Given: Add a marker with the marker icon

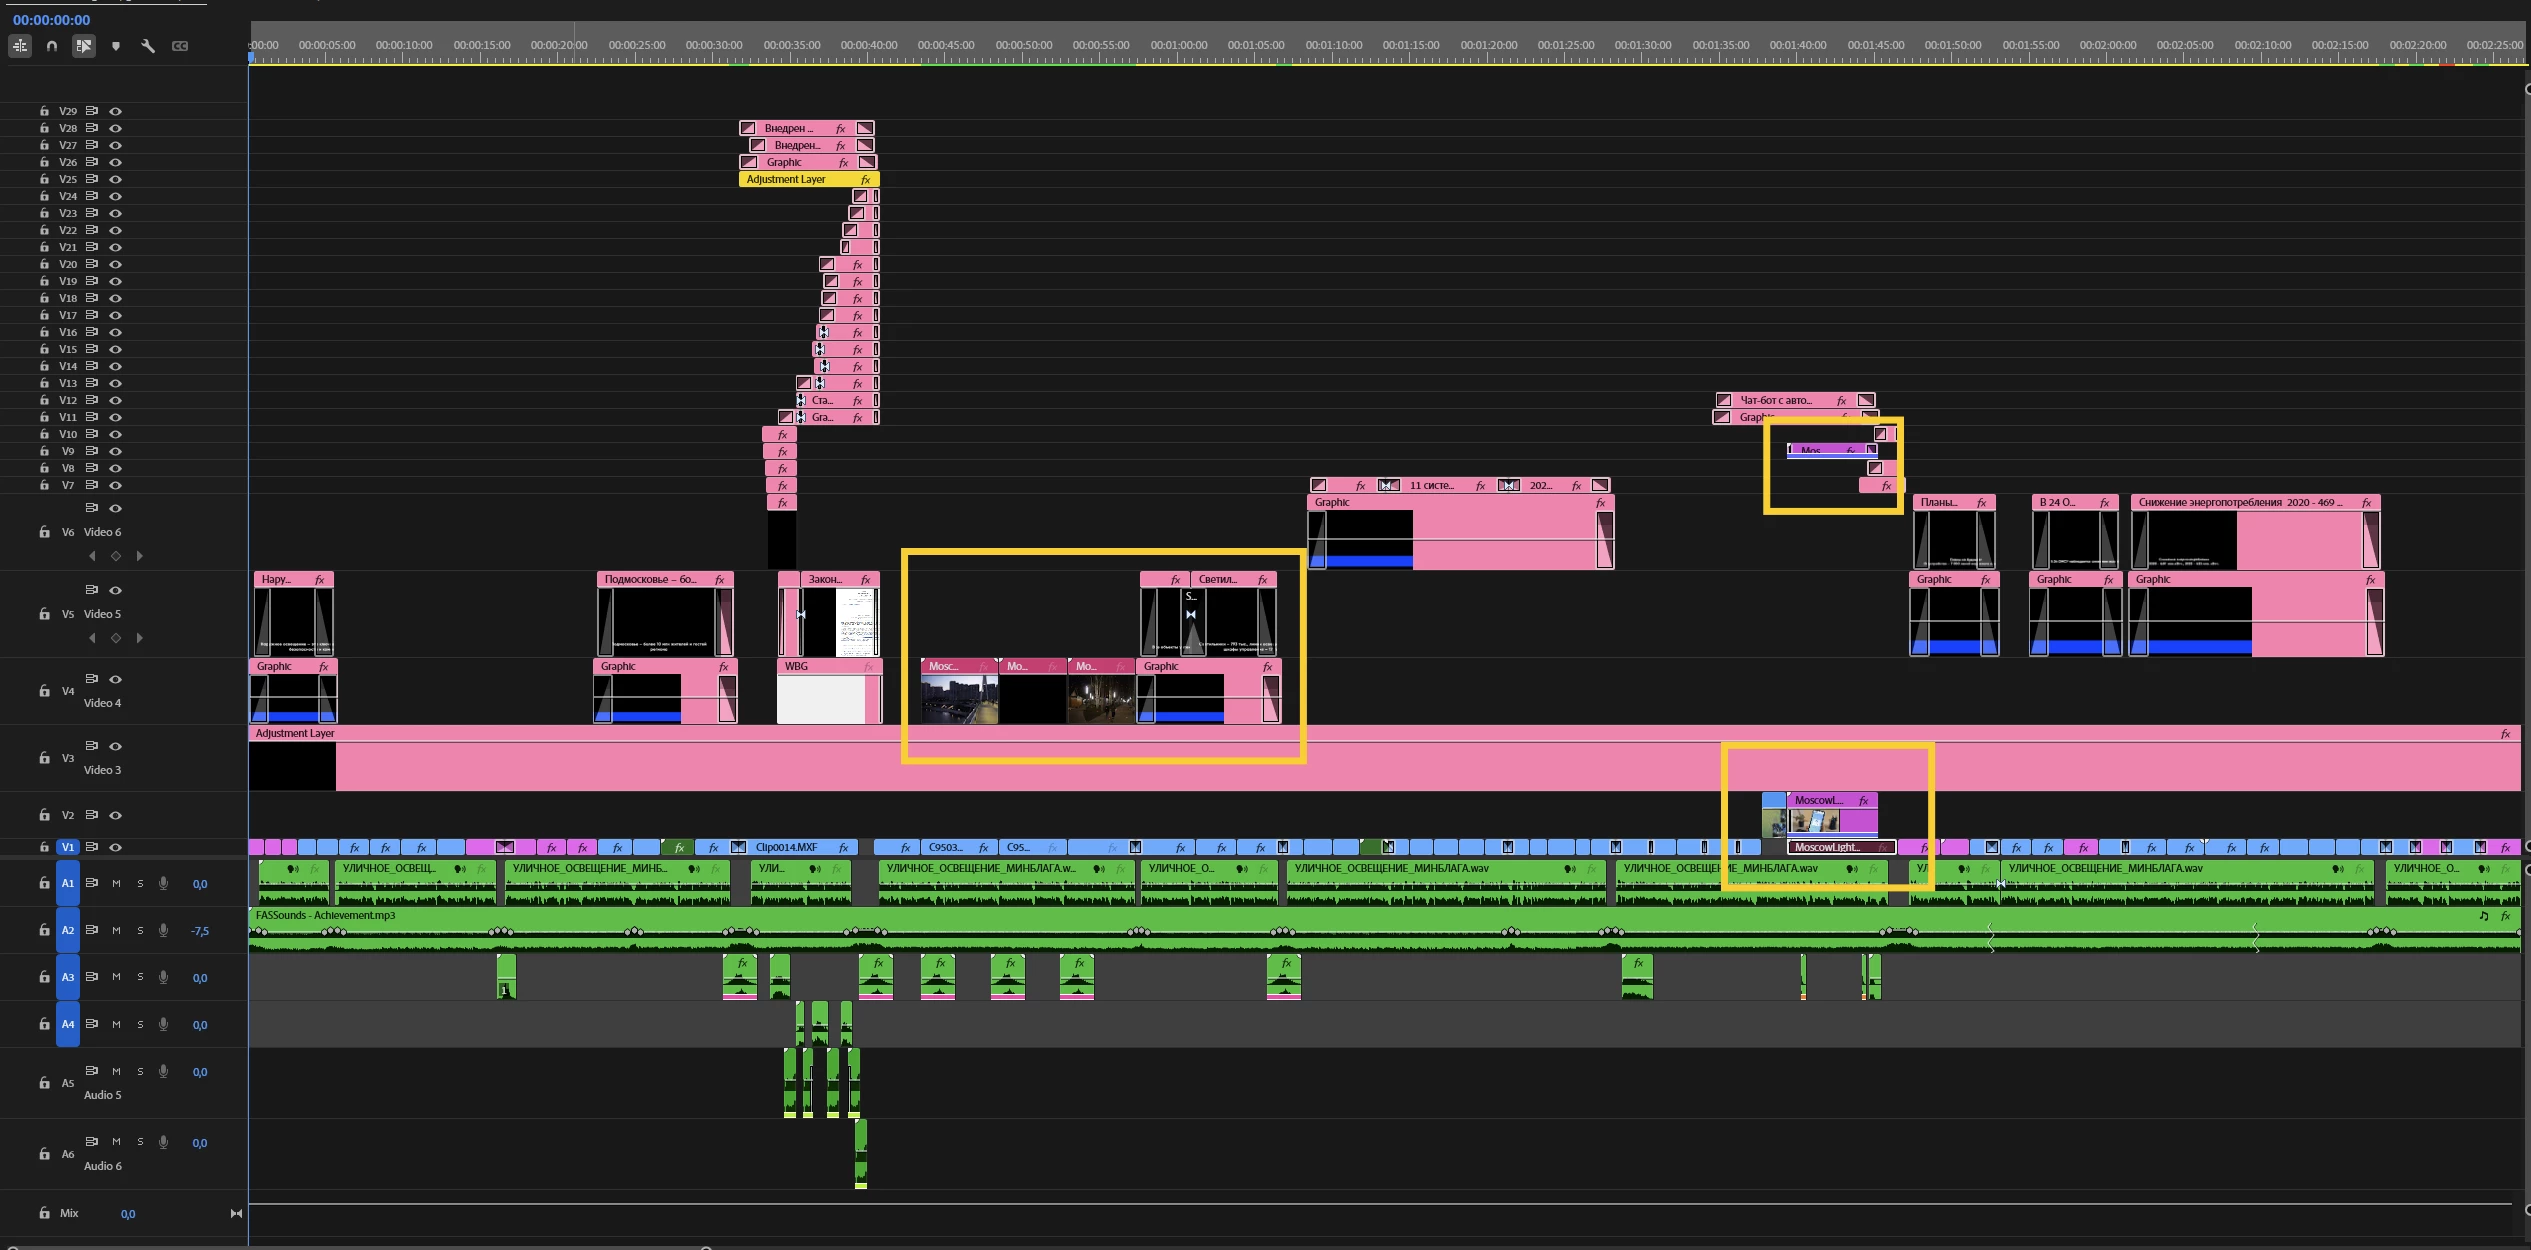Looking at the screenshot, I should click(116, 46).
